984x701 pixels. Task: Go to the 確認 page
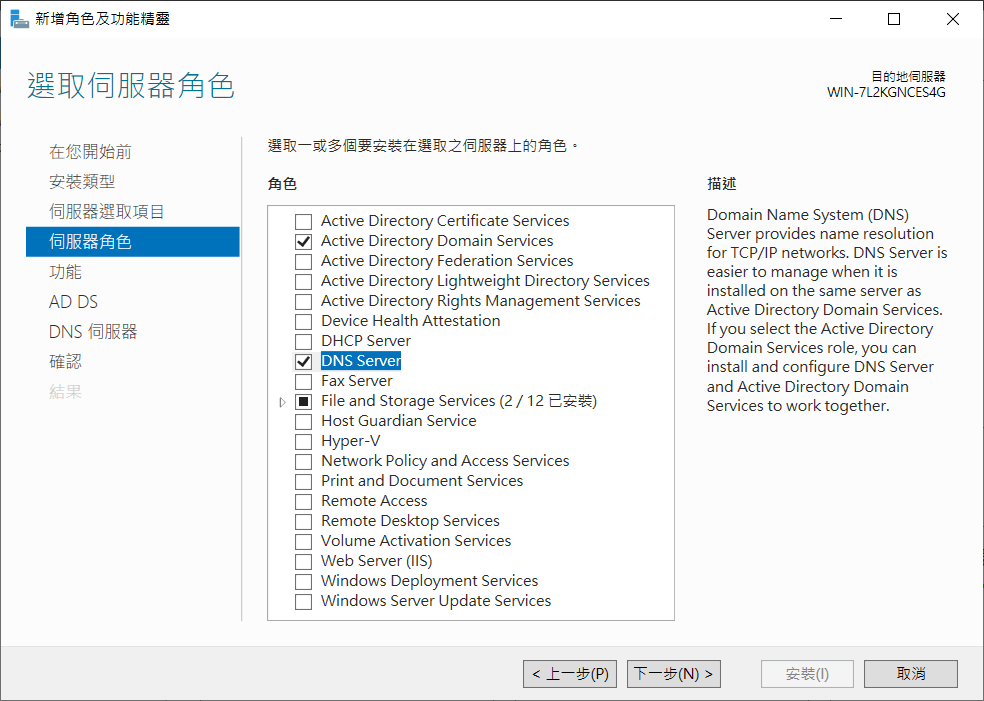pyautogui.click(x=65, y=362)
